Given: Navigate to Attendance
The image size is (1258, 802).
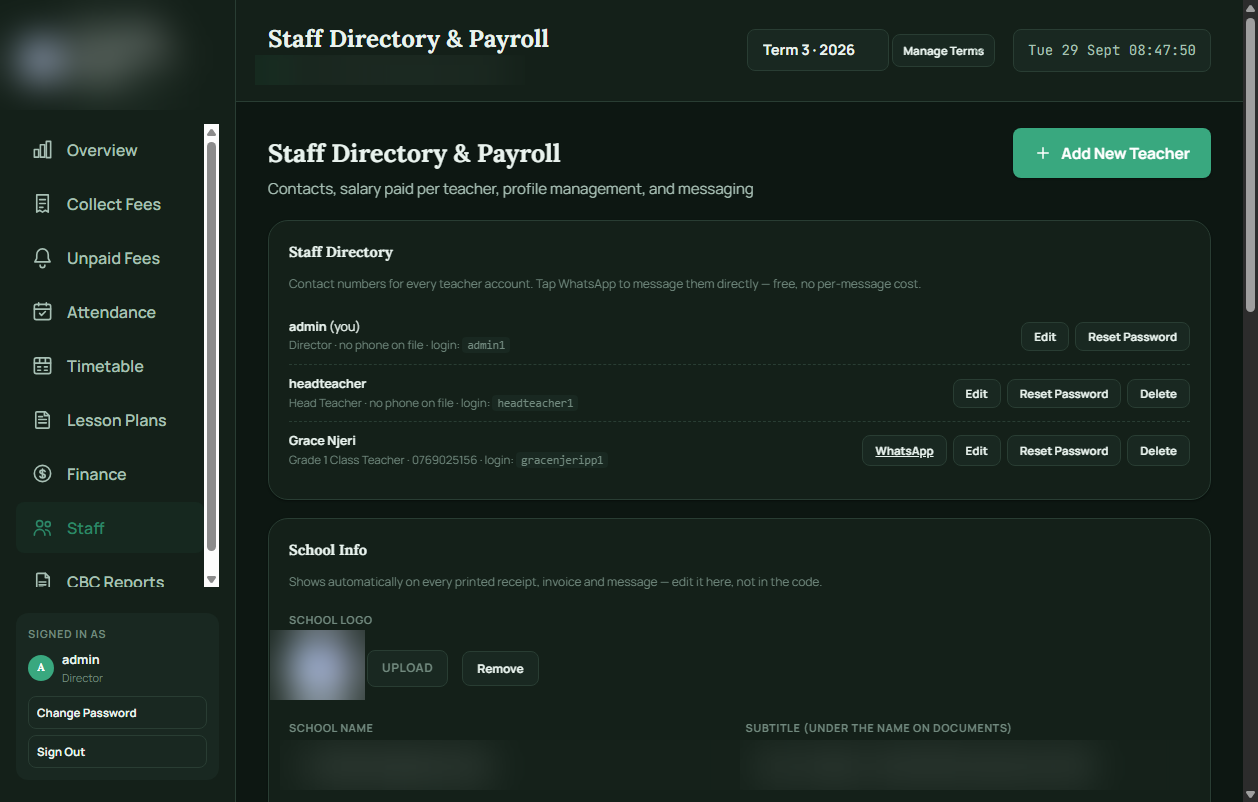Looking at the screenshot, I should (x=109, y=312).
